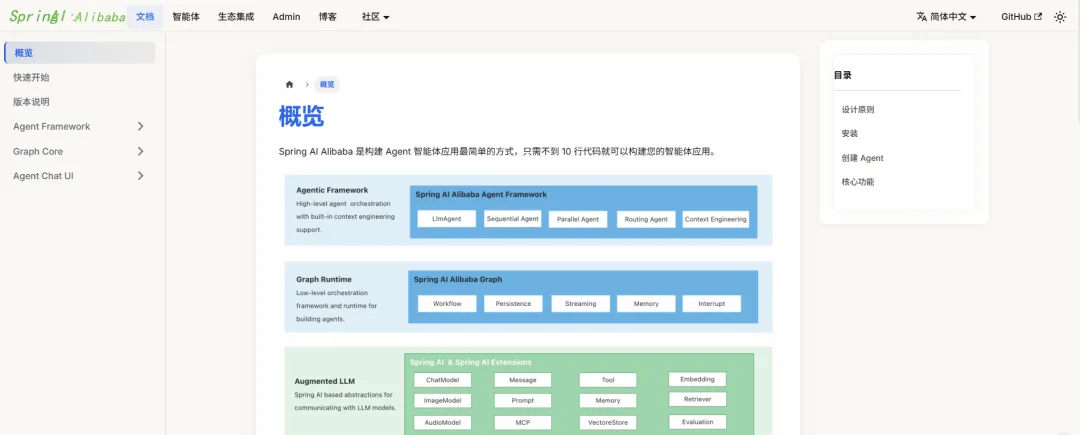
Task: Click the language translate icon
Action: click(922, 17)
